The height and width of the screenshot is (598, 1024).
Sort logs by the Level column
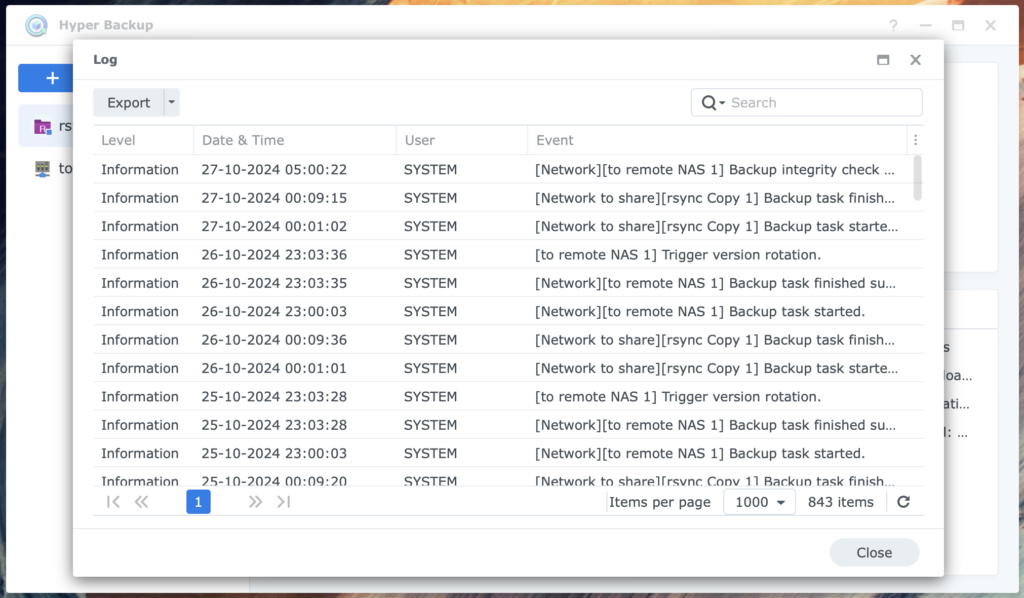pos(117,140)
